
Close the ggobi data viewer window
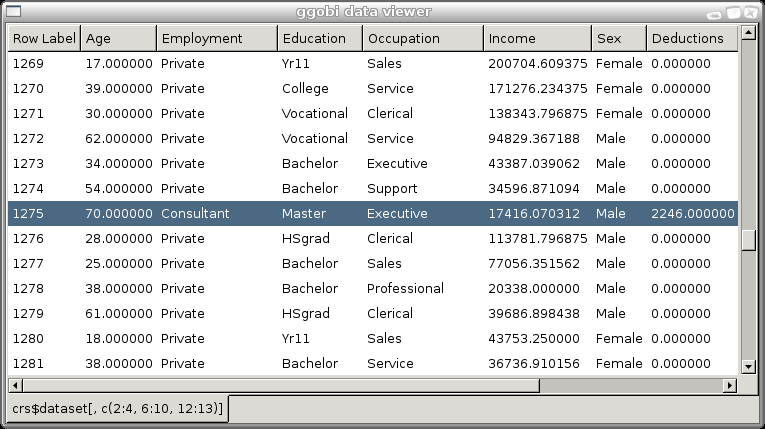pyautogui.click(x=752, y=11)
